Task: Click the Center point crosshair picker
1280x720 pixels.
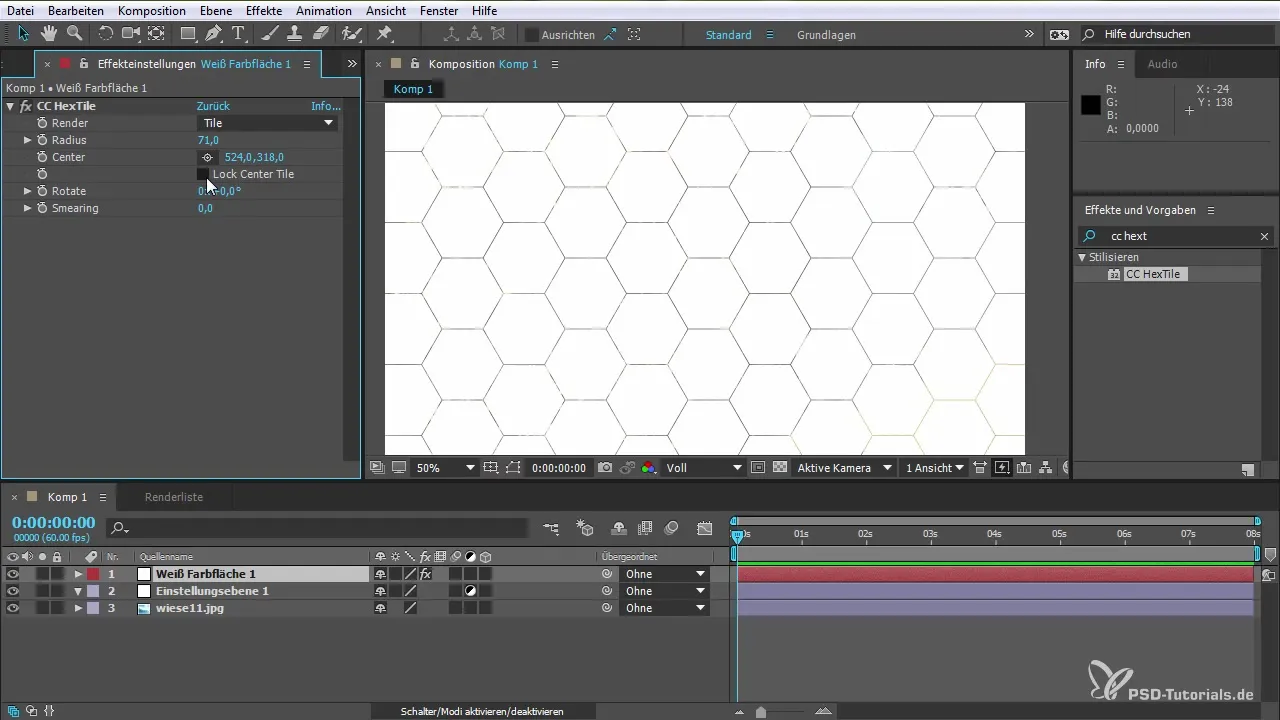Action: point(207,157)
